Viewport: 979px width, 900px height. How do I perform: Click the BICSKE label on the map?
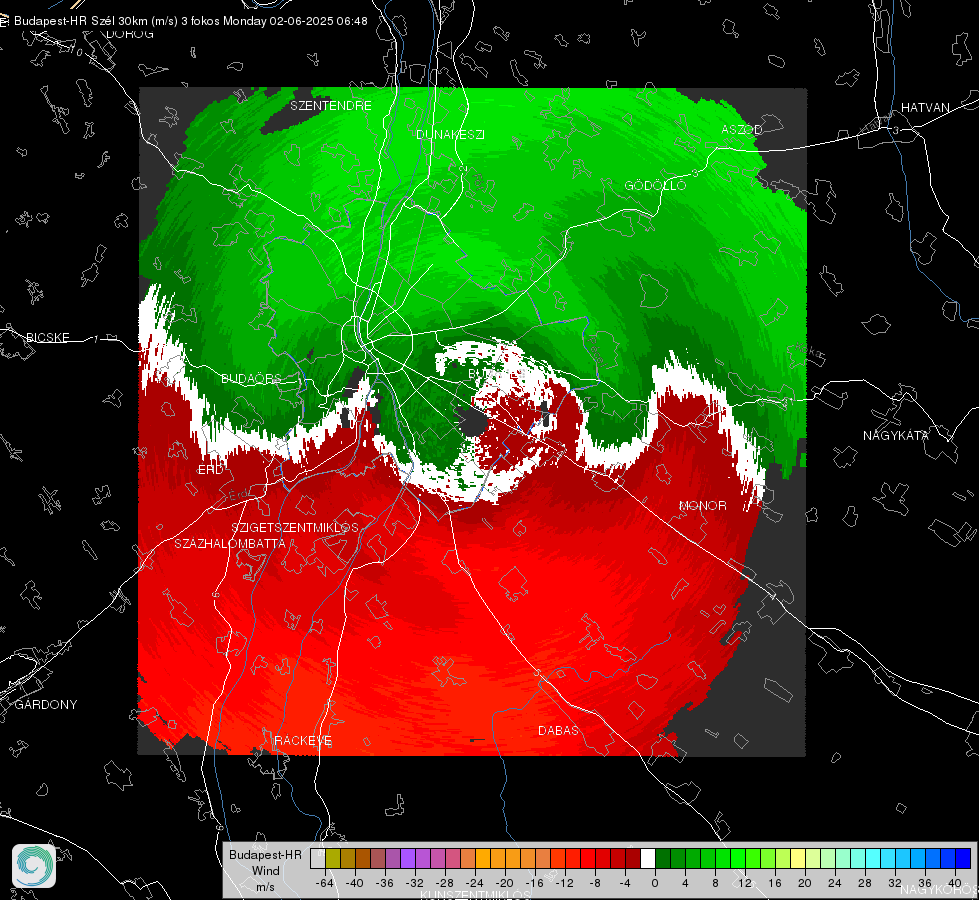tap(47, 337)
